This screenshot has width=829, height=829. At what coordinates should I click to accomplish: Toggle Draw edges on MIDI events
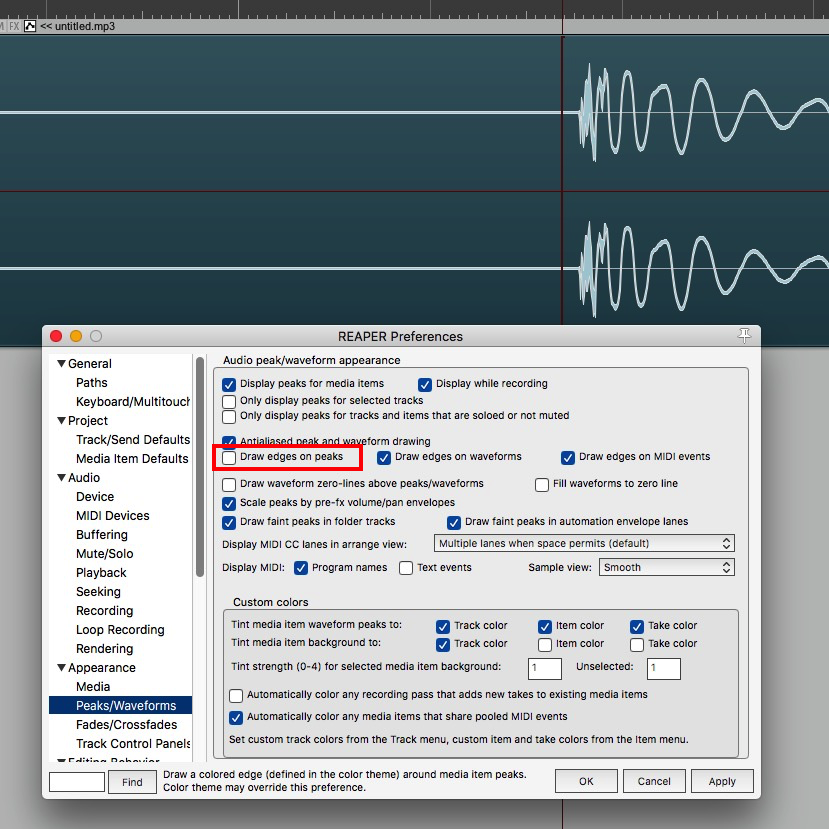(568, 457)
